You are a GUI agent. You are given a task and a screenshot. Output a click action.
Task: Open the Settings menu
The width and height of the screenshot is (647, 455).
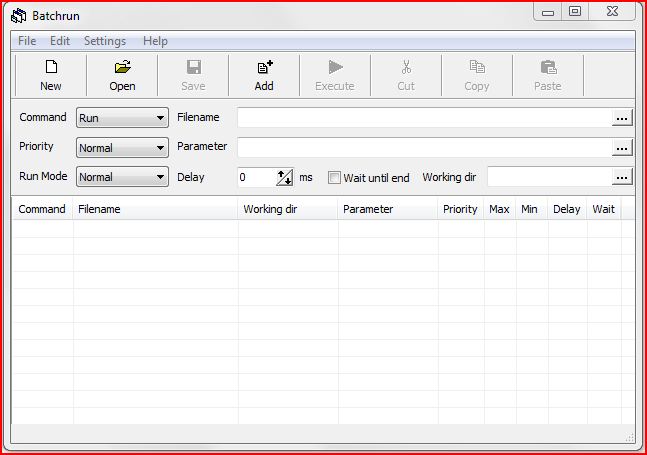click(105, 41)
